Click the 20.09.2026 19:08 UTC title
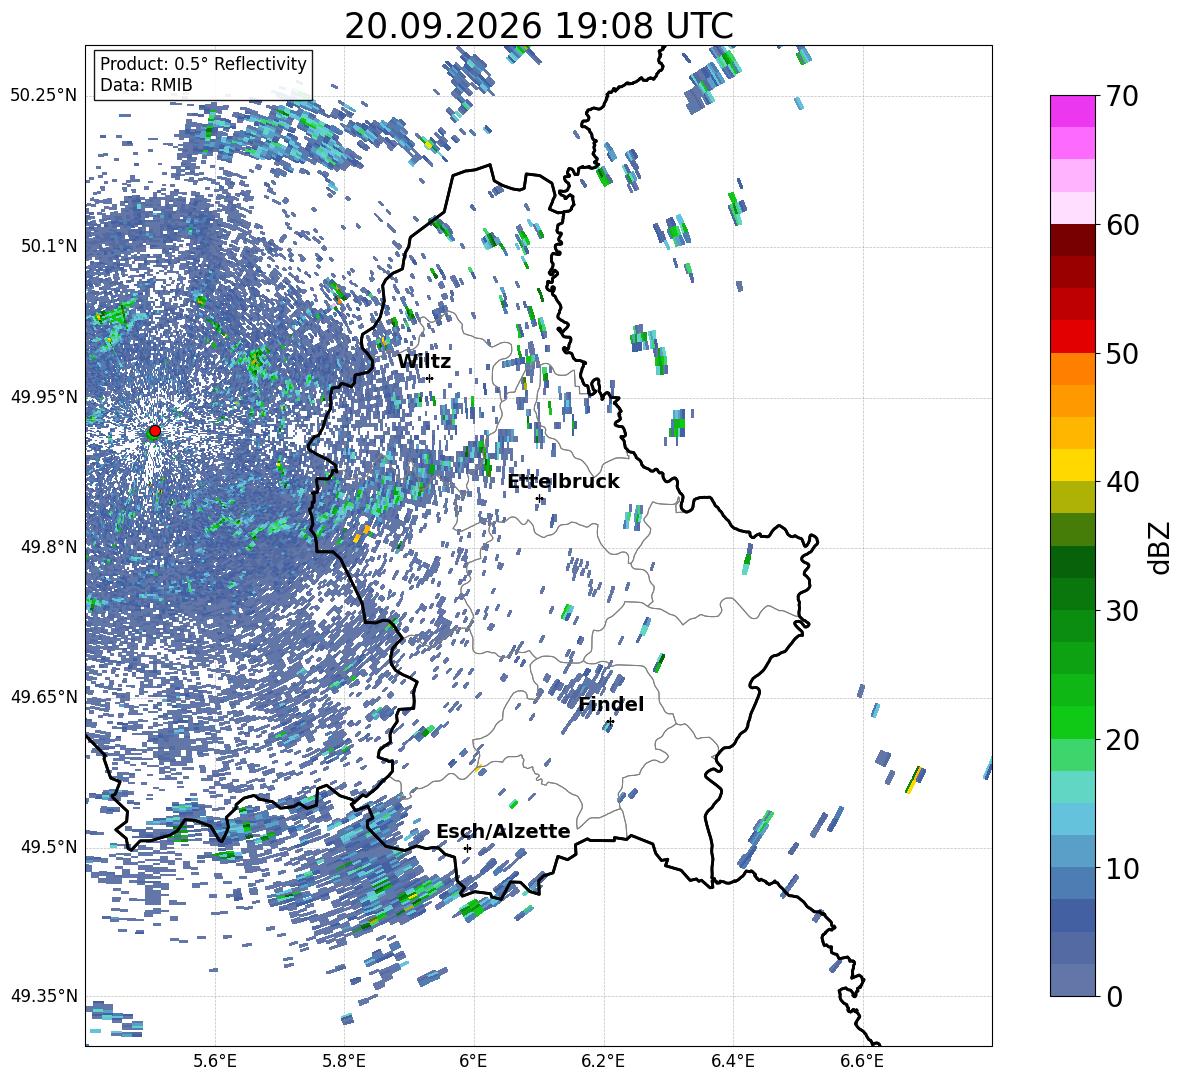Viewport: 1184px width, 1081px height. point(538,26)
